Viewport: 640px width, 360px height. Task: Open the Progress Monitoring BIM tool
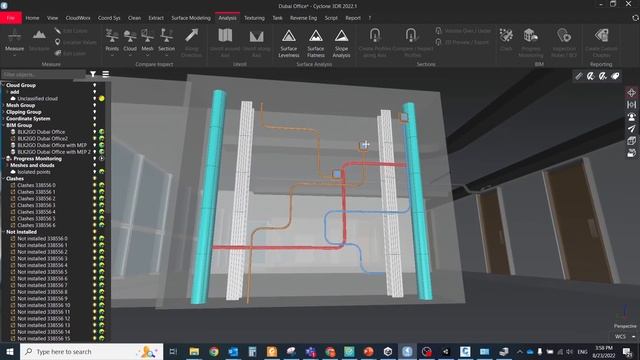(531, 42)
